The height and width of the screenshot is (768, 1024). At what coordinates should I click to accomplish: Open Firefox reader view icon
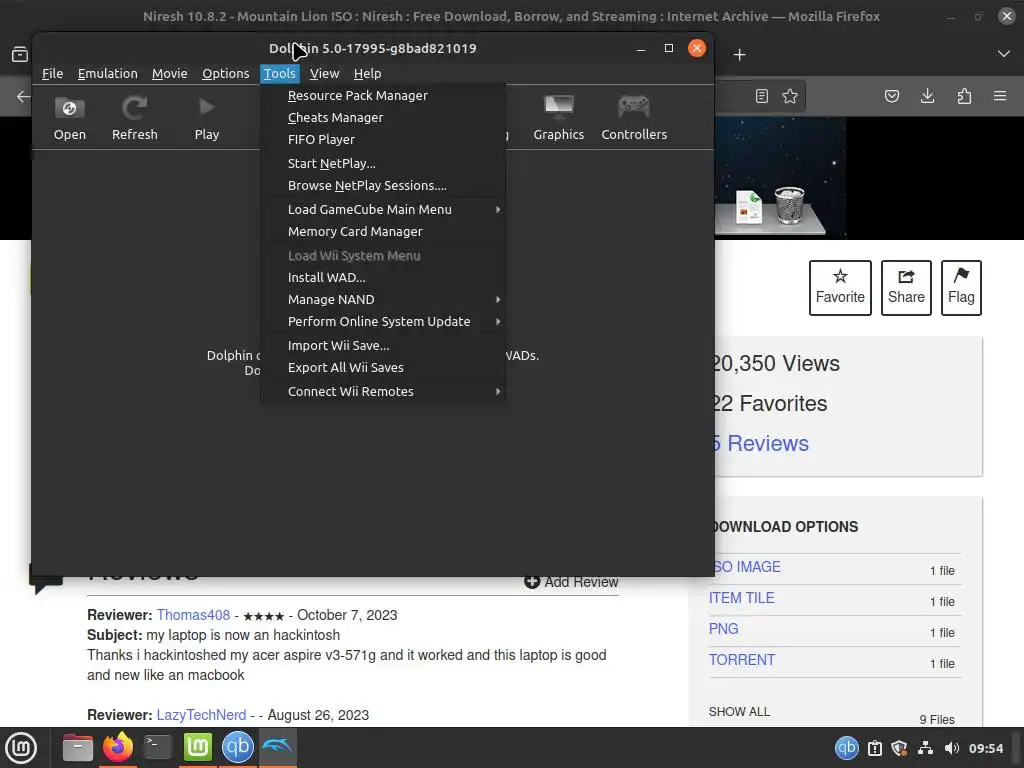[761, 96]
